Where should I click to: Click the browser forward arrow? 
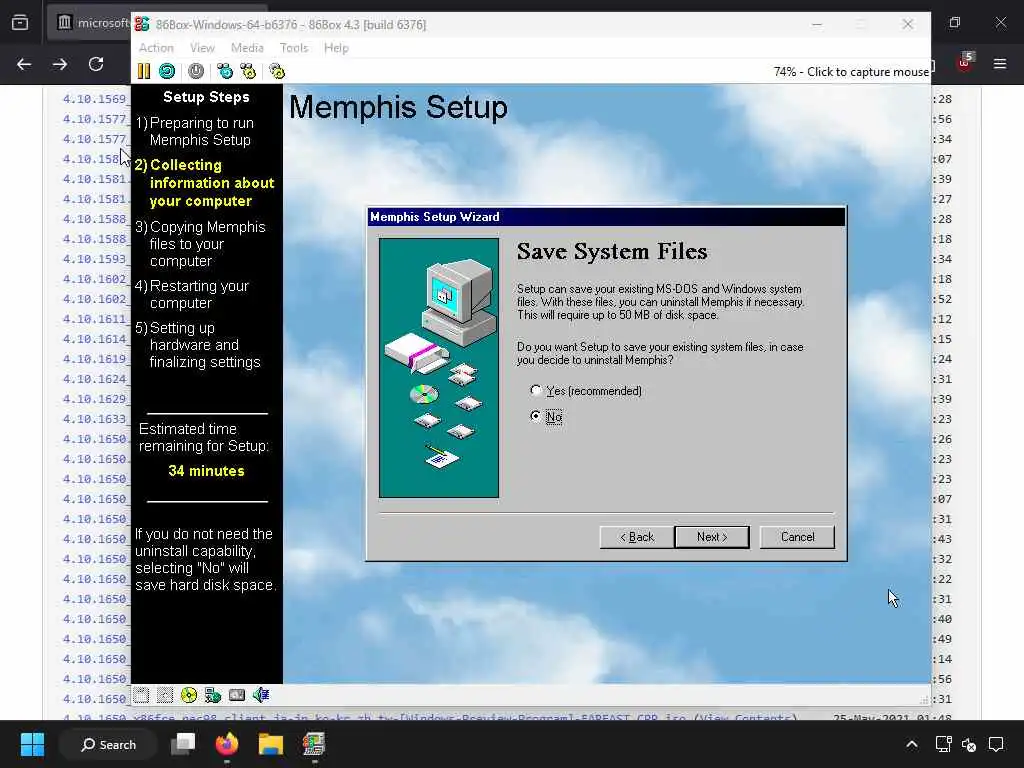[60, 64]
